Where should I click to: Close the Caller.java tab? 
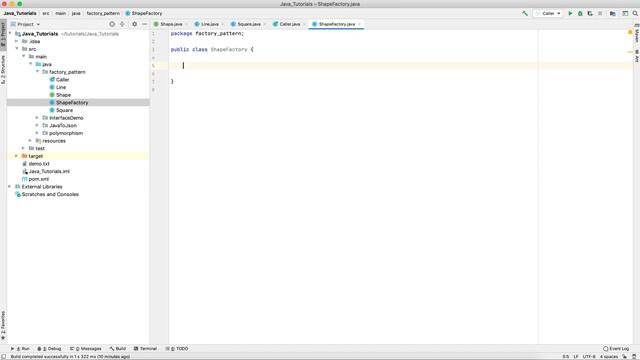(304, 24)
